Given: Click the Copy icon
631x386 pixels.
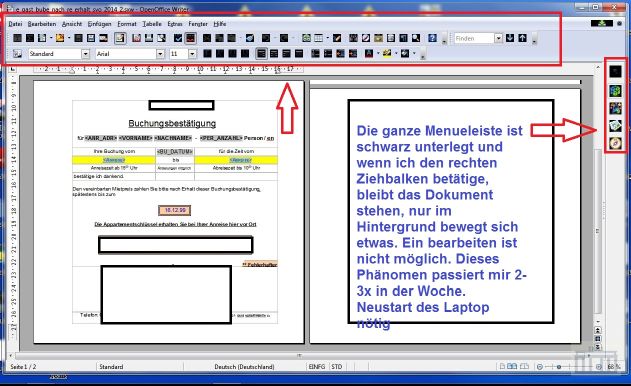Looking at the screenshot, I should pos(219,38).
